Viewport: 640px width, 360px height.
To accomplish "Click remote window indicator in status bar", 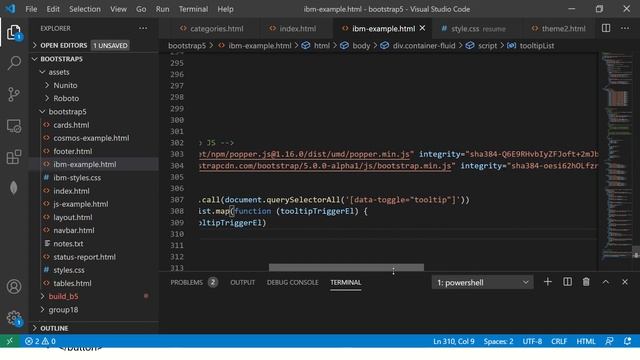I will pos(10,341).
